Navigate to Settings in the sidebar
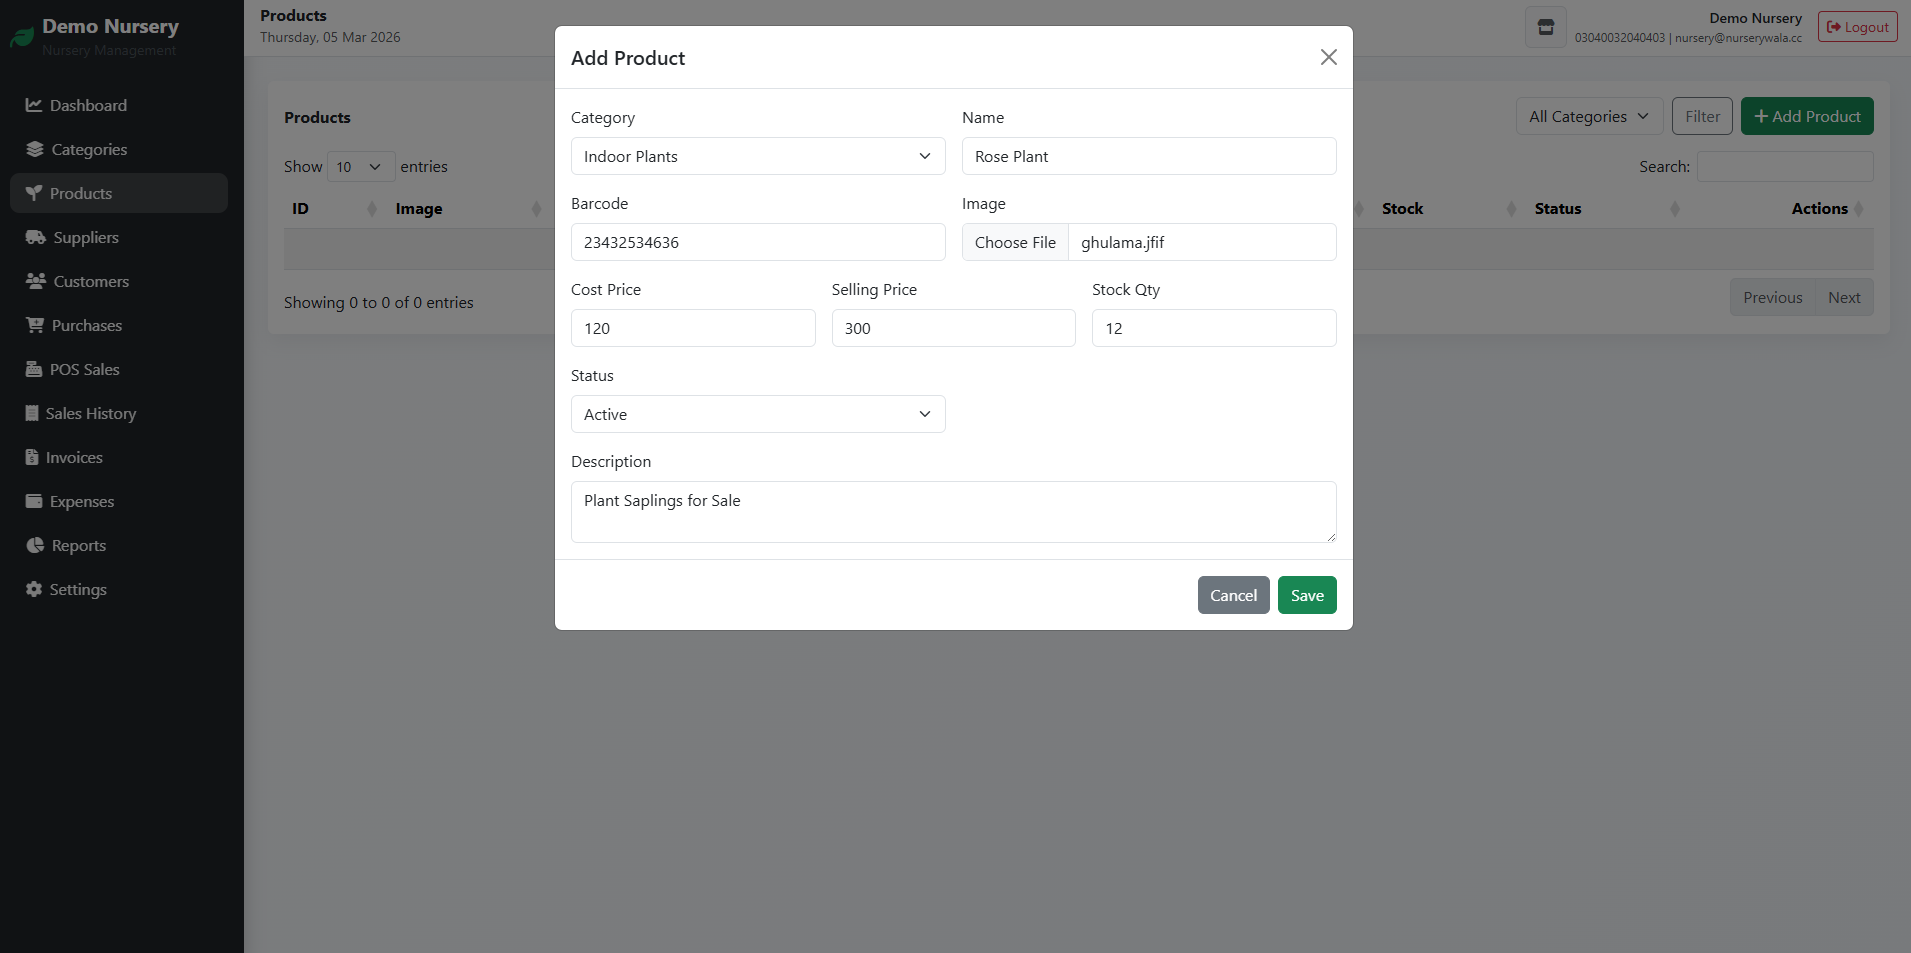1911x953 pixels. (x=77, y=589)
